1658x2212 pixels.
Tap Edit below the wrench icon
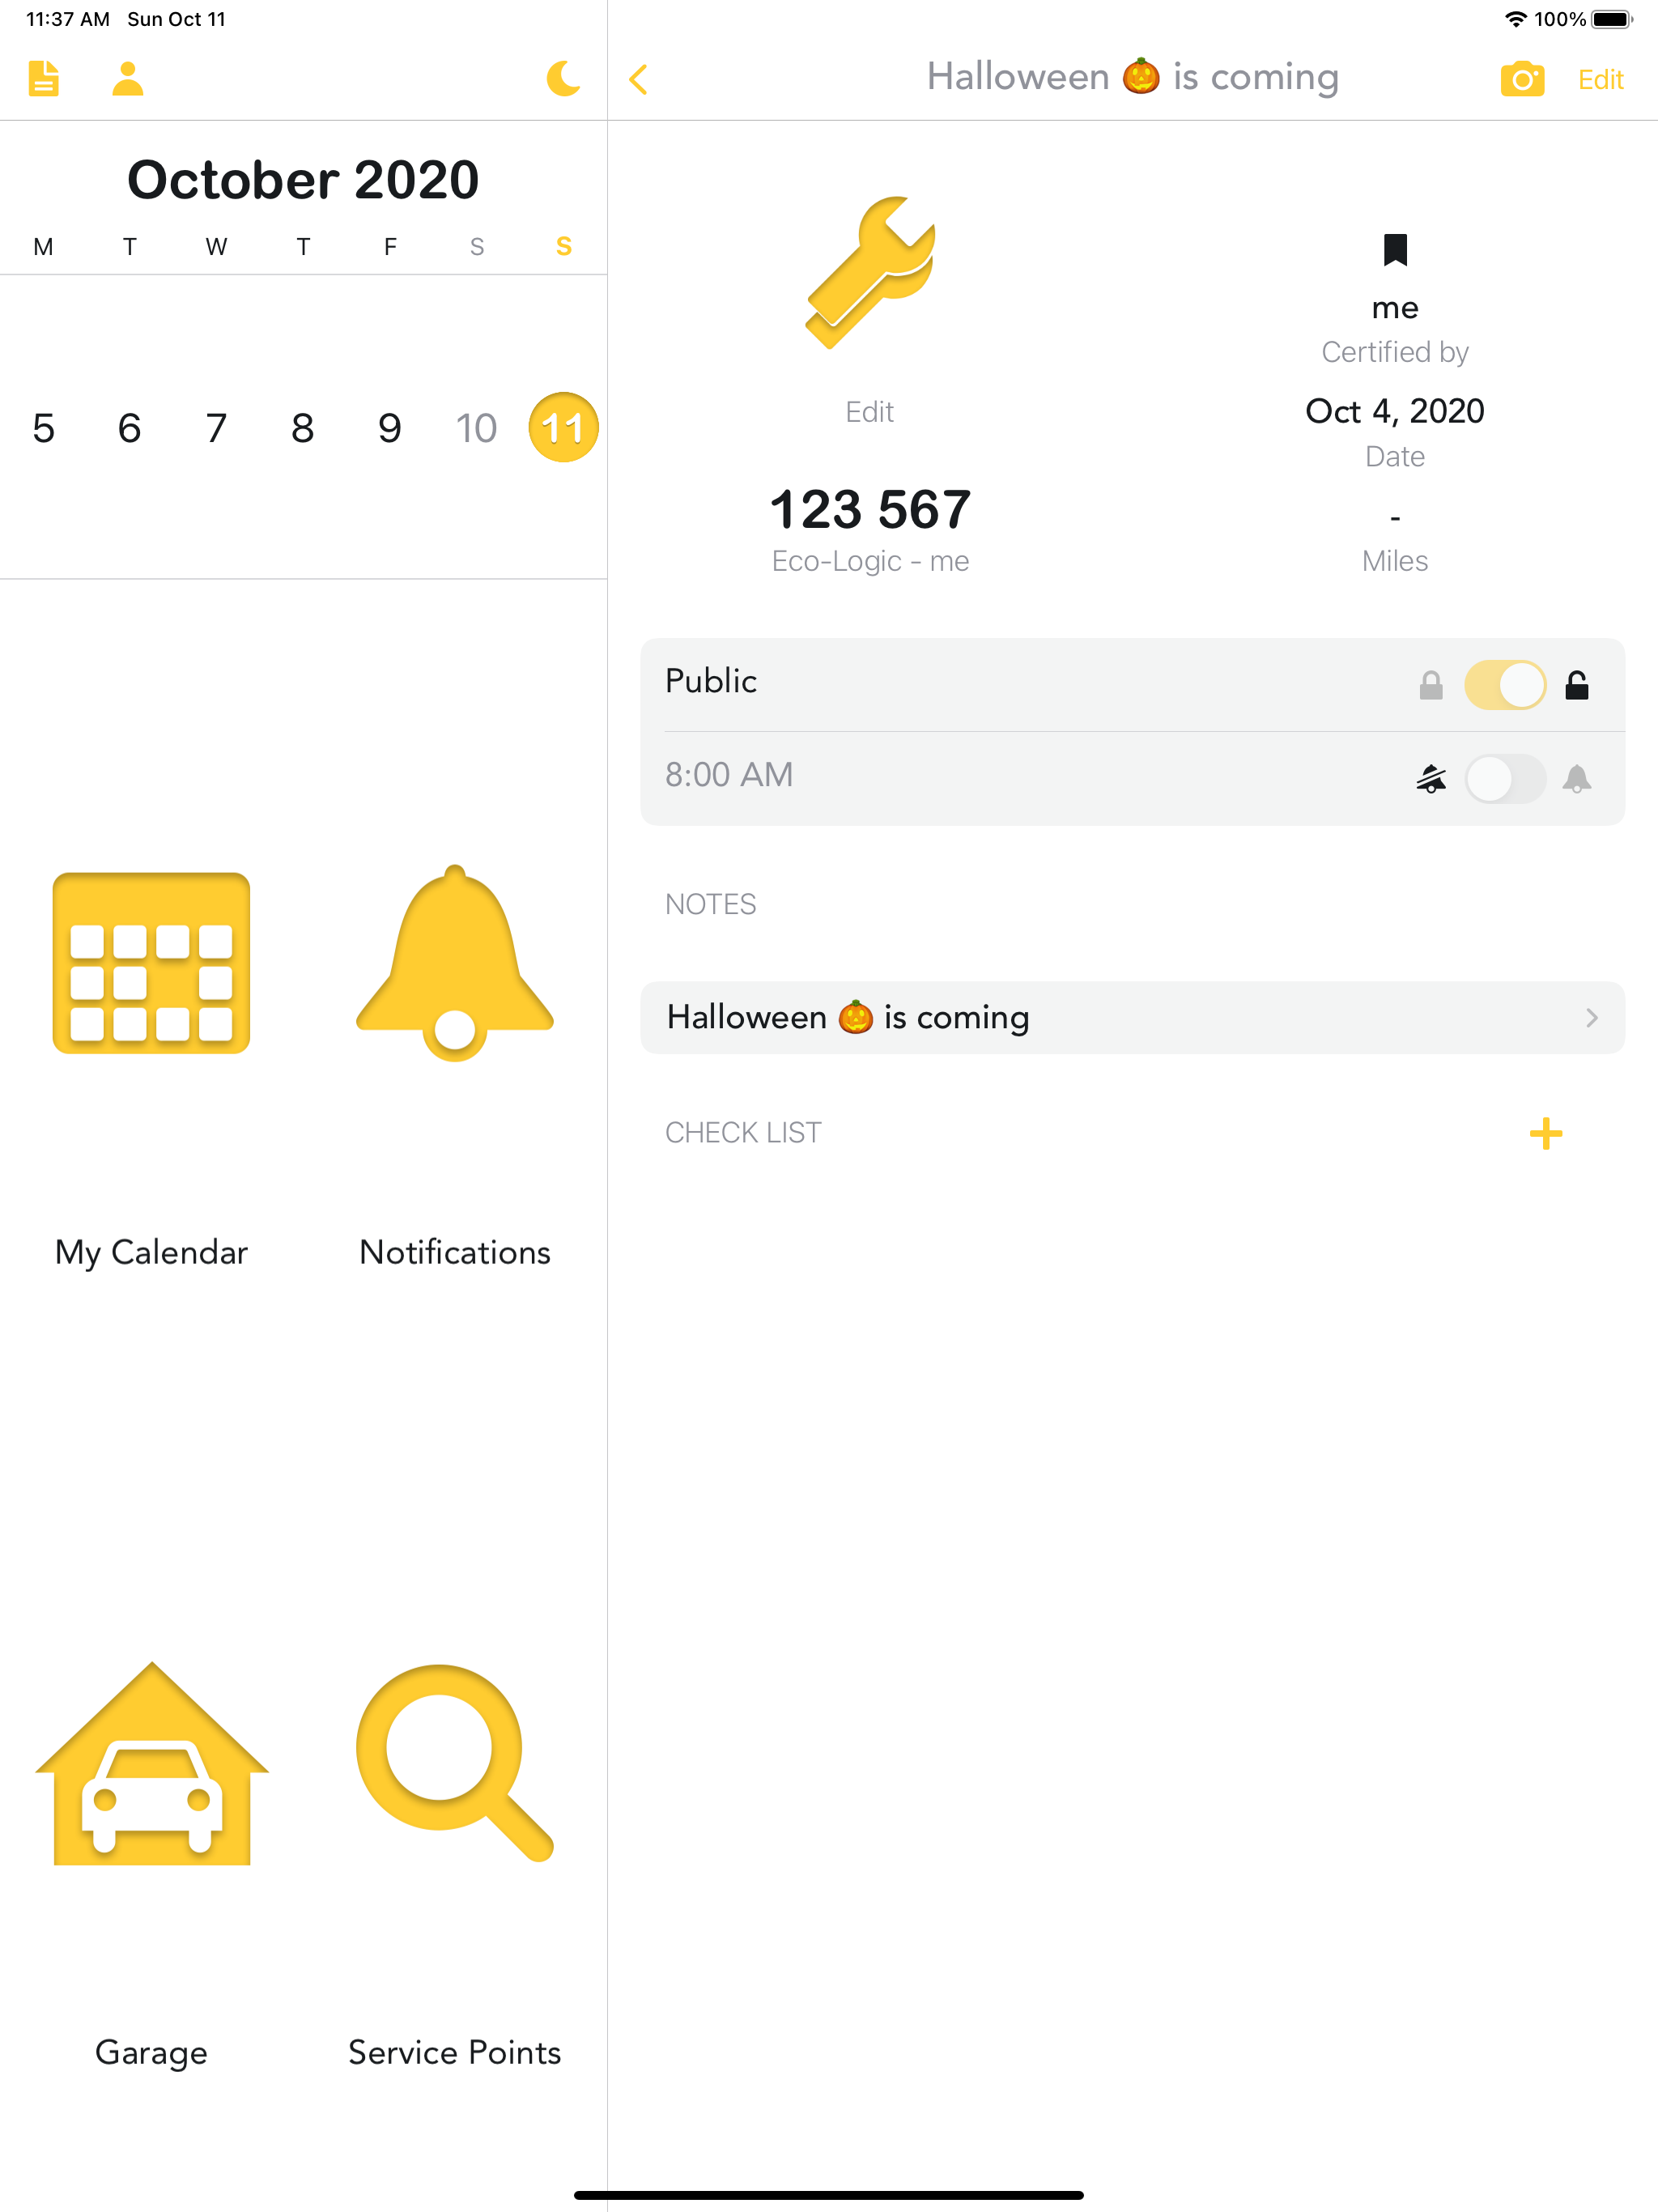(x=869, y=411)
